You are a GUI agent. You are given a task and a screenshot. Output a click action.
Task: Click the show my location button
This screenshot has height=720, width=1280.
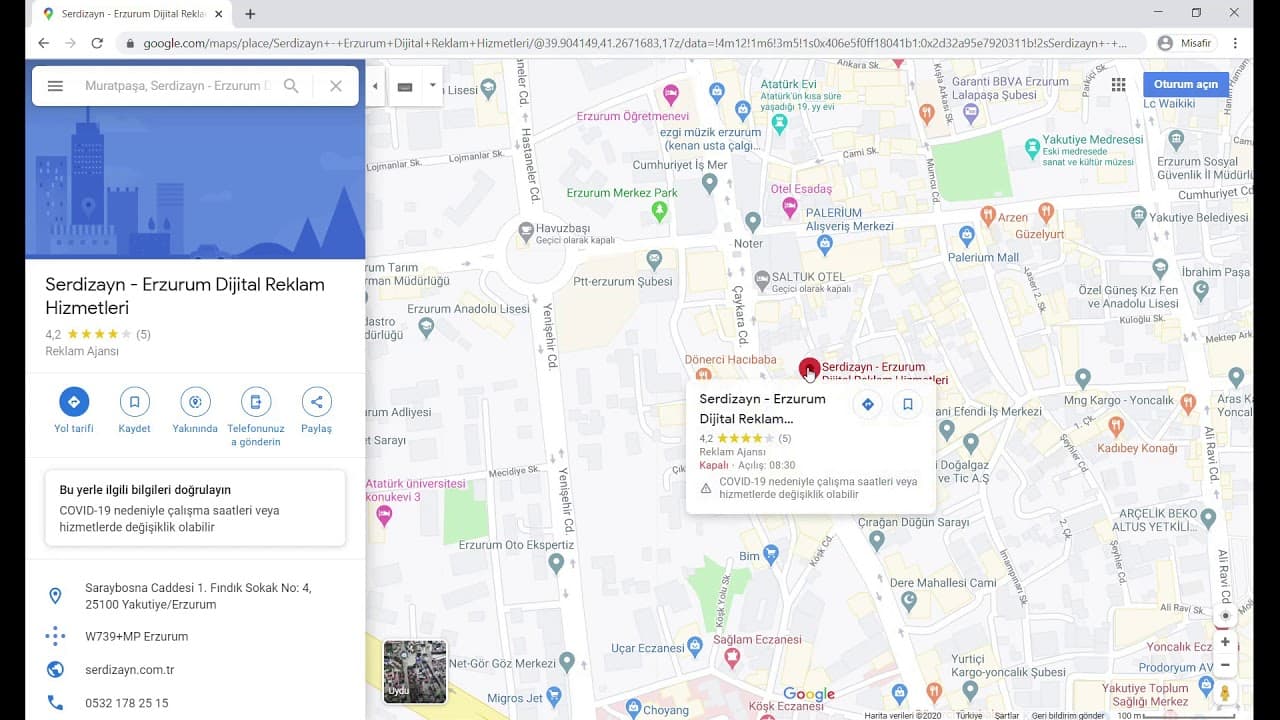[x=1225, y=616]
